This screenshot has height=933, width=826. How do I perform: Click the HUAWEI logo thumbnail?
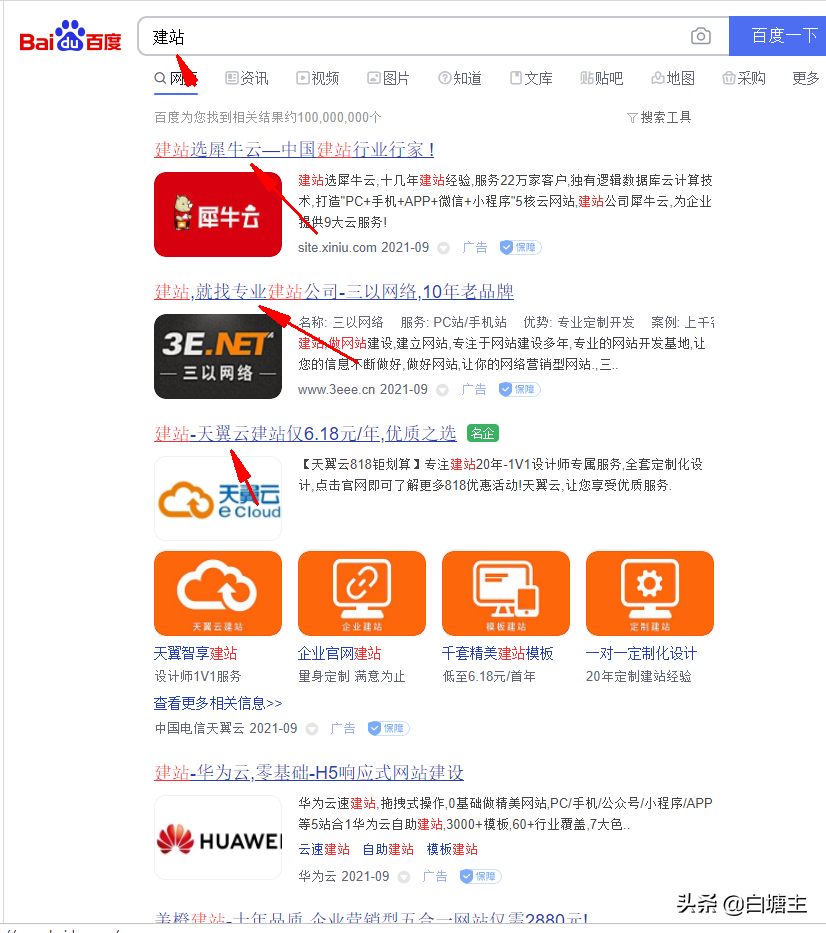point(218,838)
